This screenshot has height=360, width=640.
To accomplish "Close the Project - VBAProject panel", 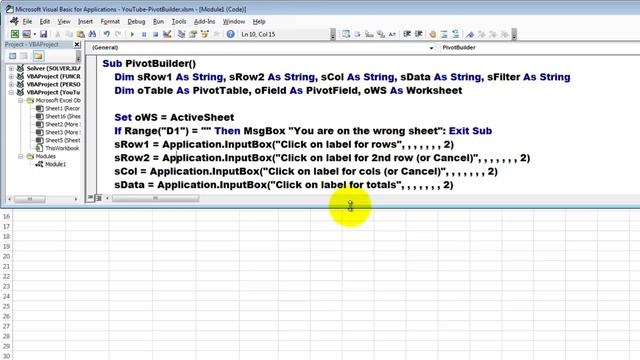I will [77, 44].
